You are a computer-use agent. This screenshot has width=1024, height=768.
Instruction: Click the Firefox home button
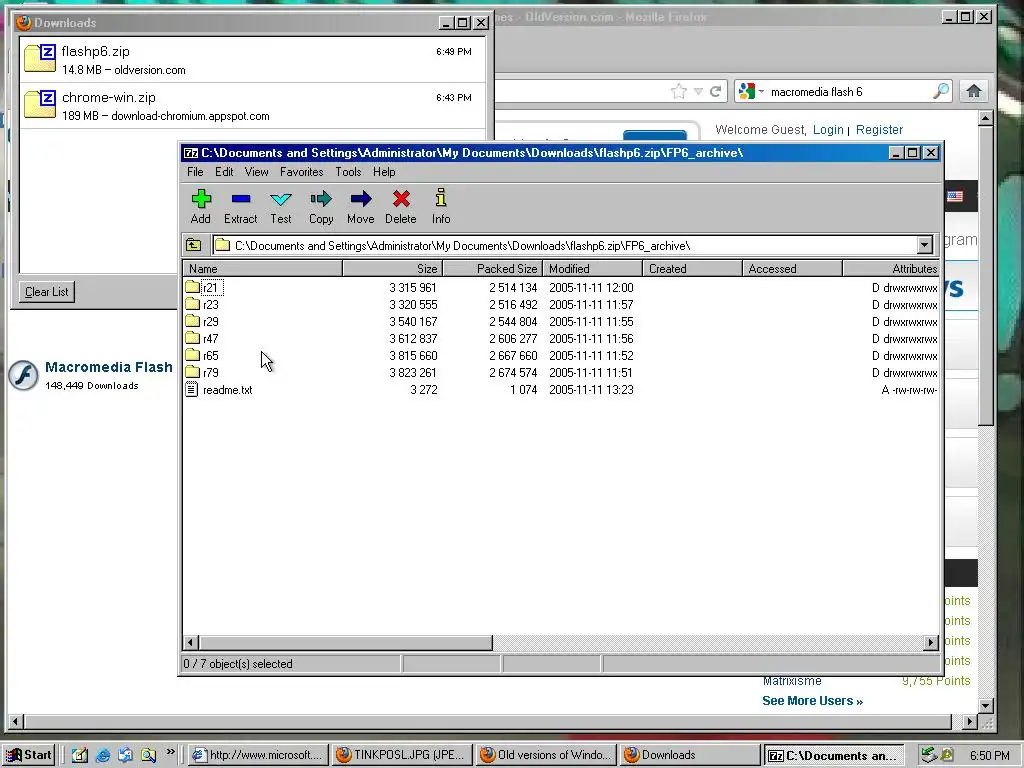(974, 91)
